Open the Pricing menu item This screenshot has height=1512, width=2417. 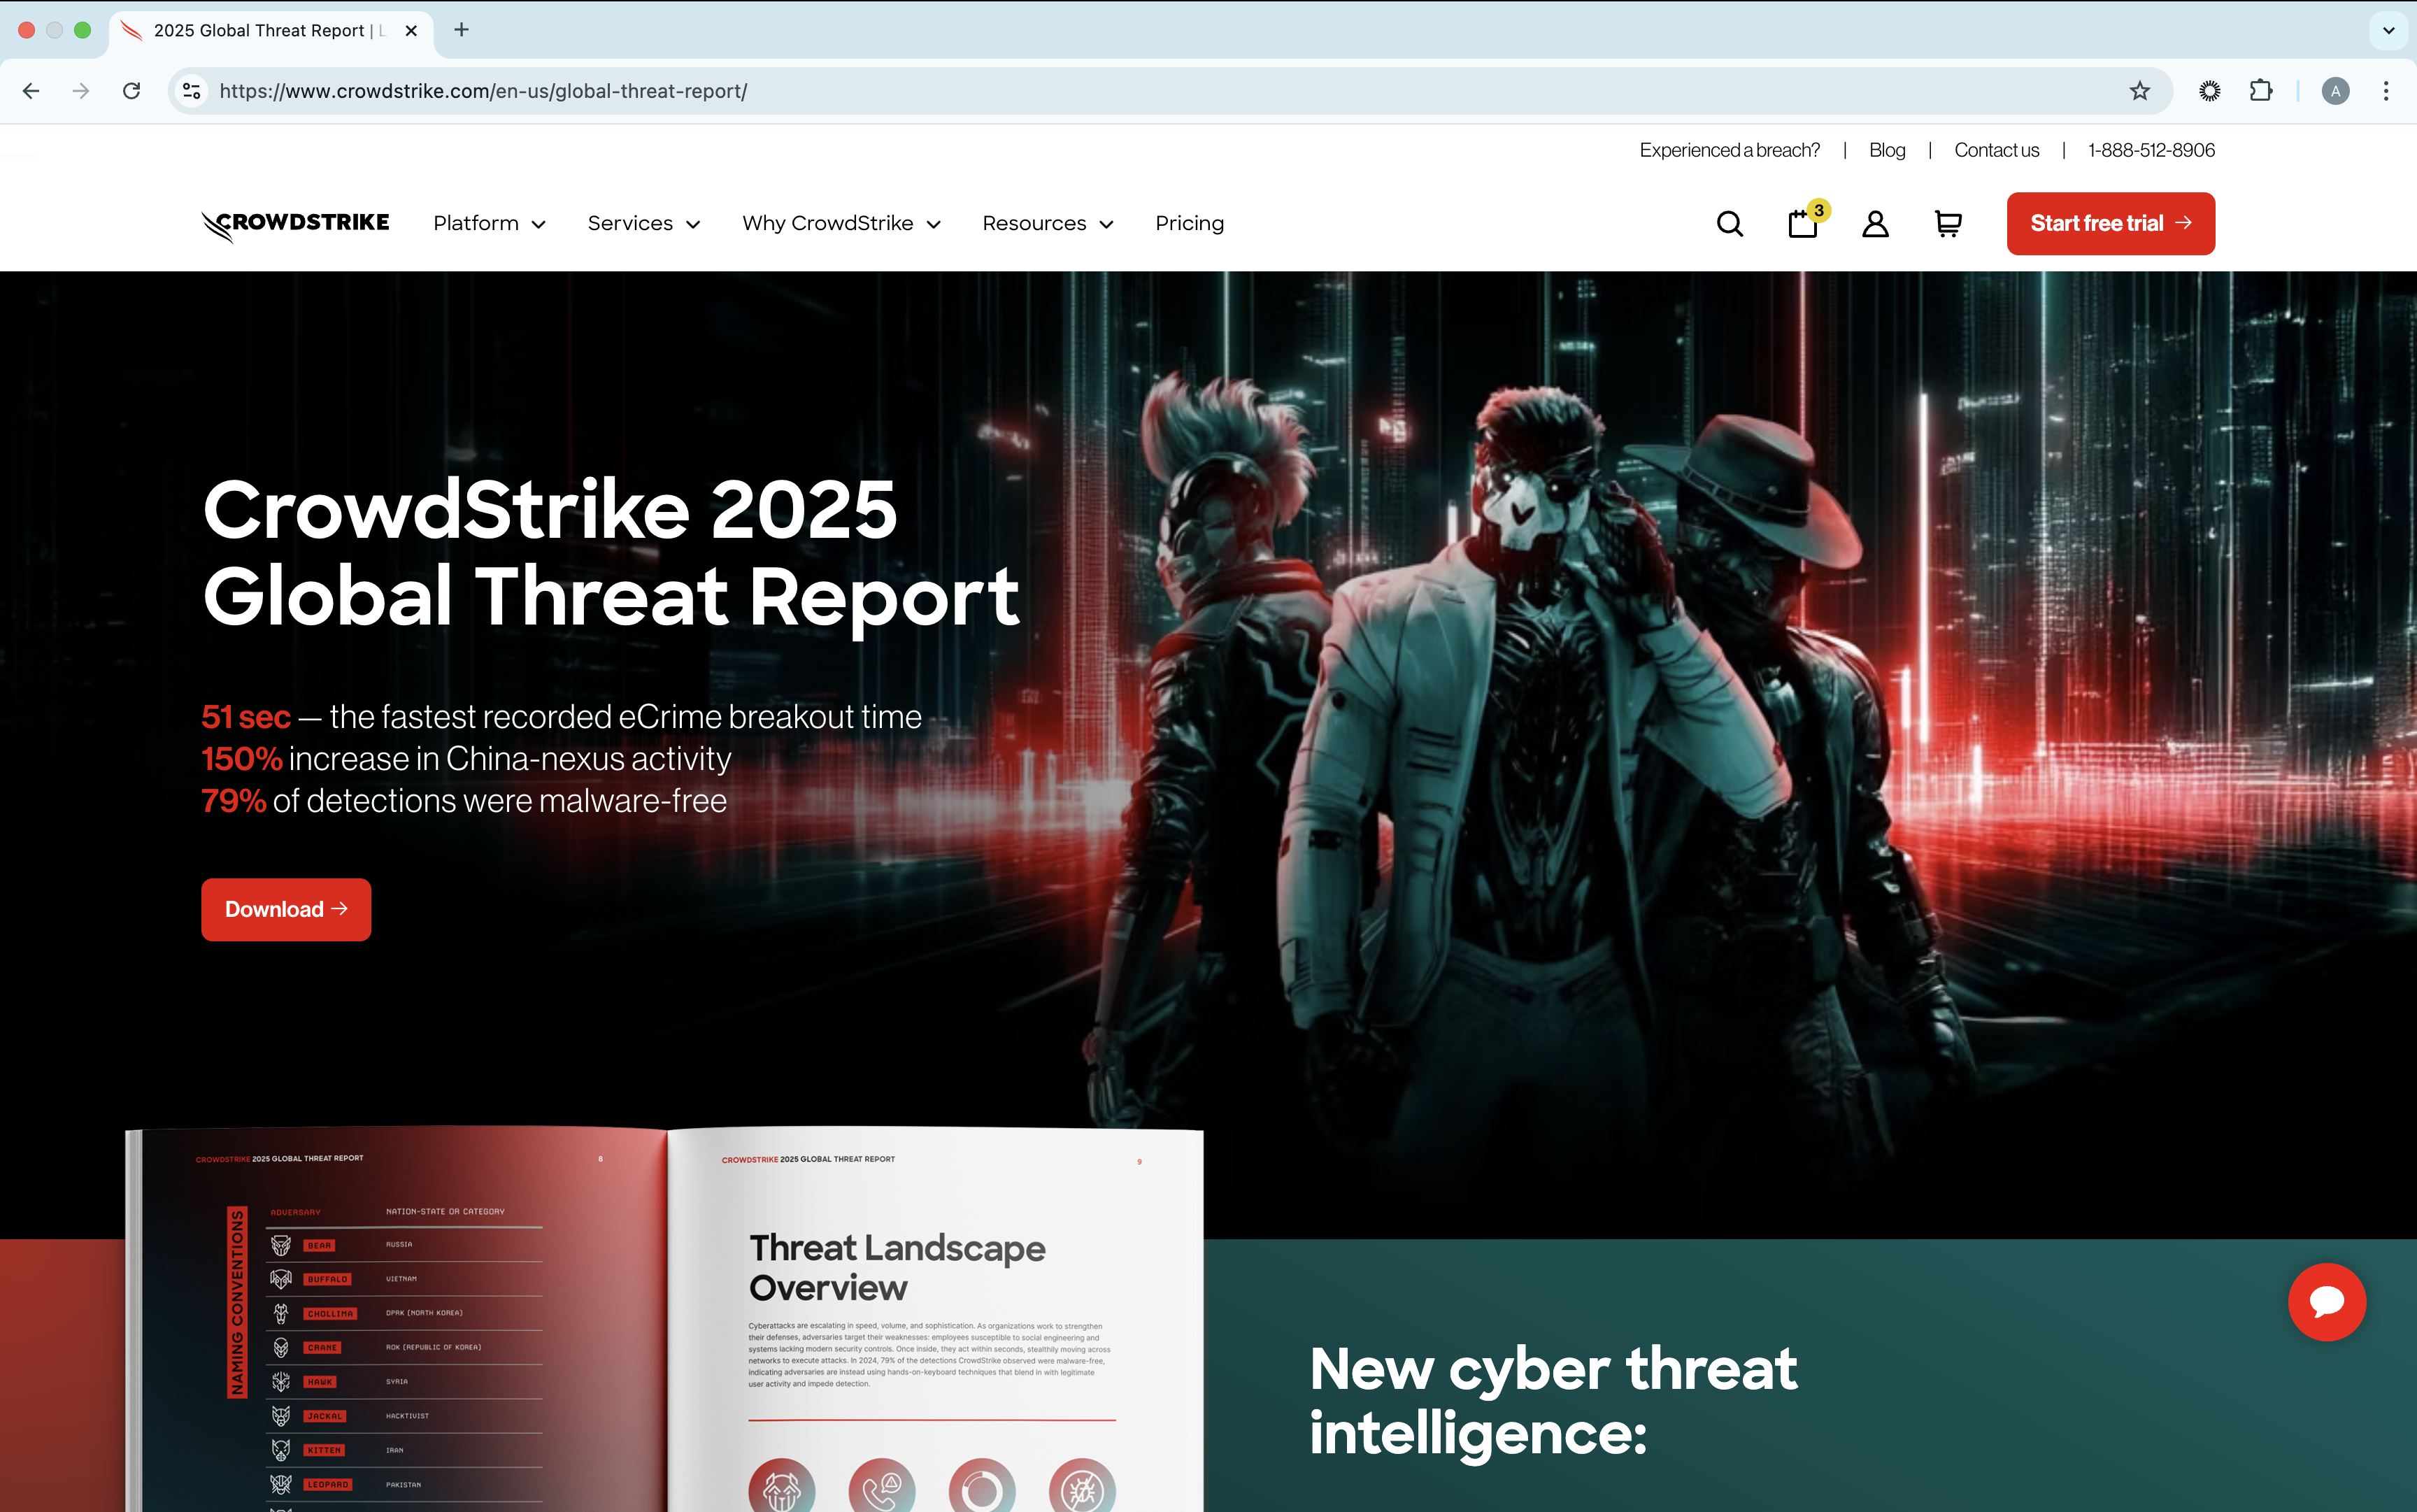(1189, 224)
